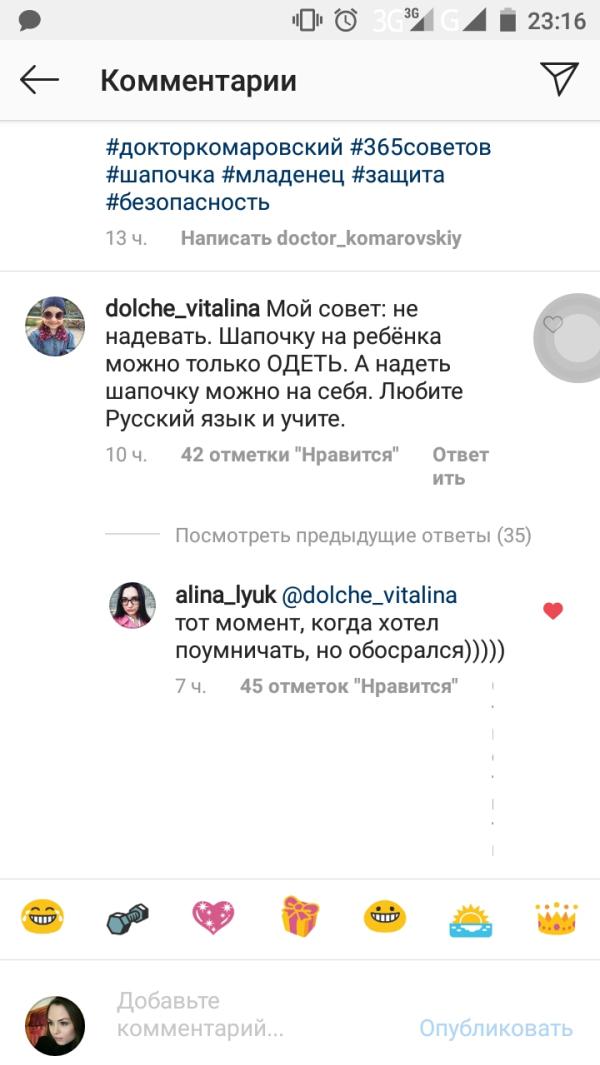Open dolche_vitalina's profile picture

pyautogui.click(x=55, y=326)
